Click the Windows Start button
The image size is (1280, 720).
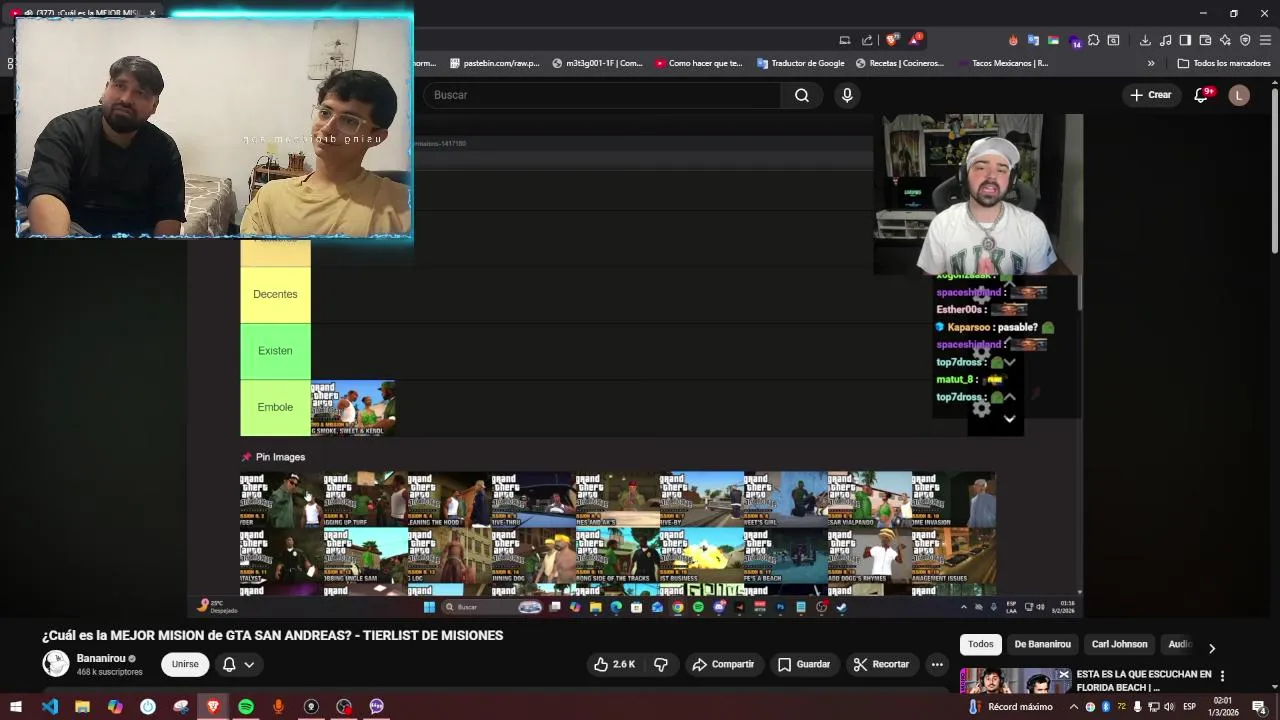pyautogui.click(x=16, y=707)
